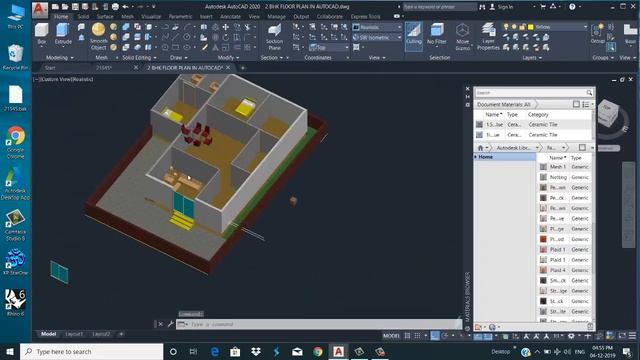Switch to the Visualize ribbon tab
The width and height of the screenshot is (640, 360).
click(x=151, y=17)
